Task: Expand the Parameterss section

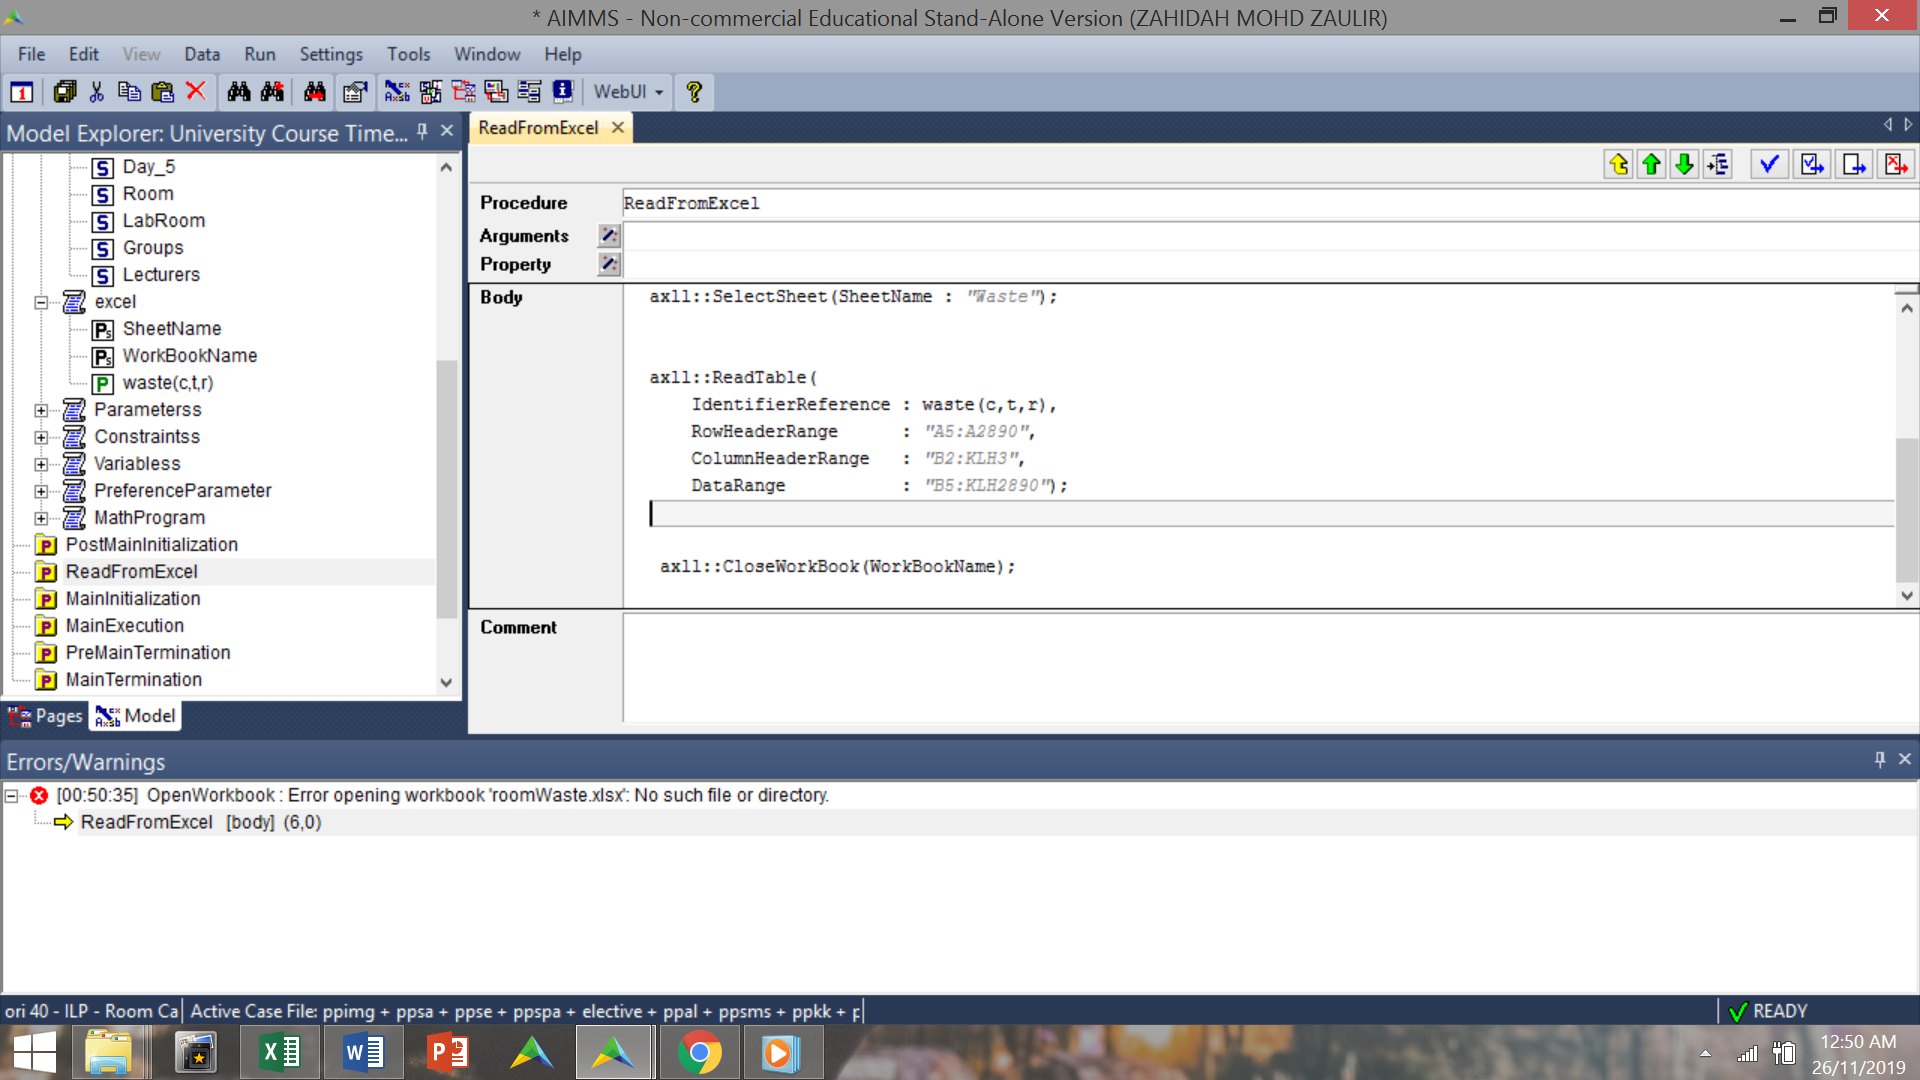Action: (x=41, y=410)
